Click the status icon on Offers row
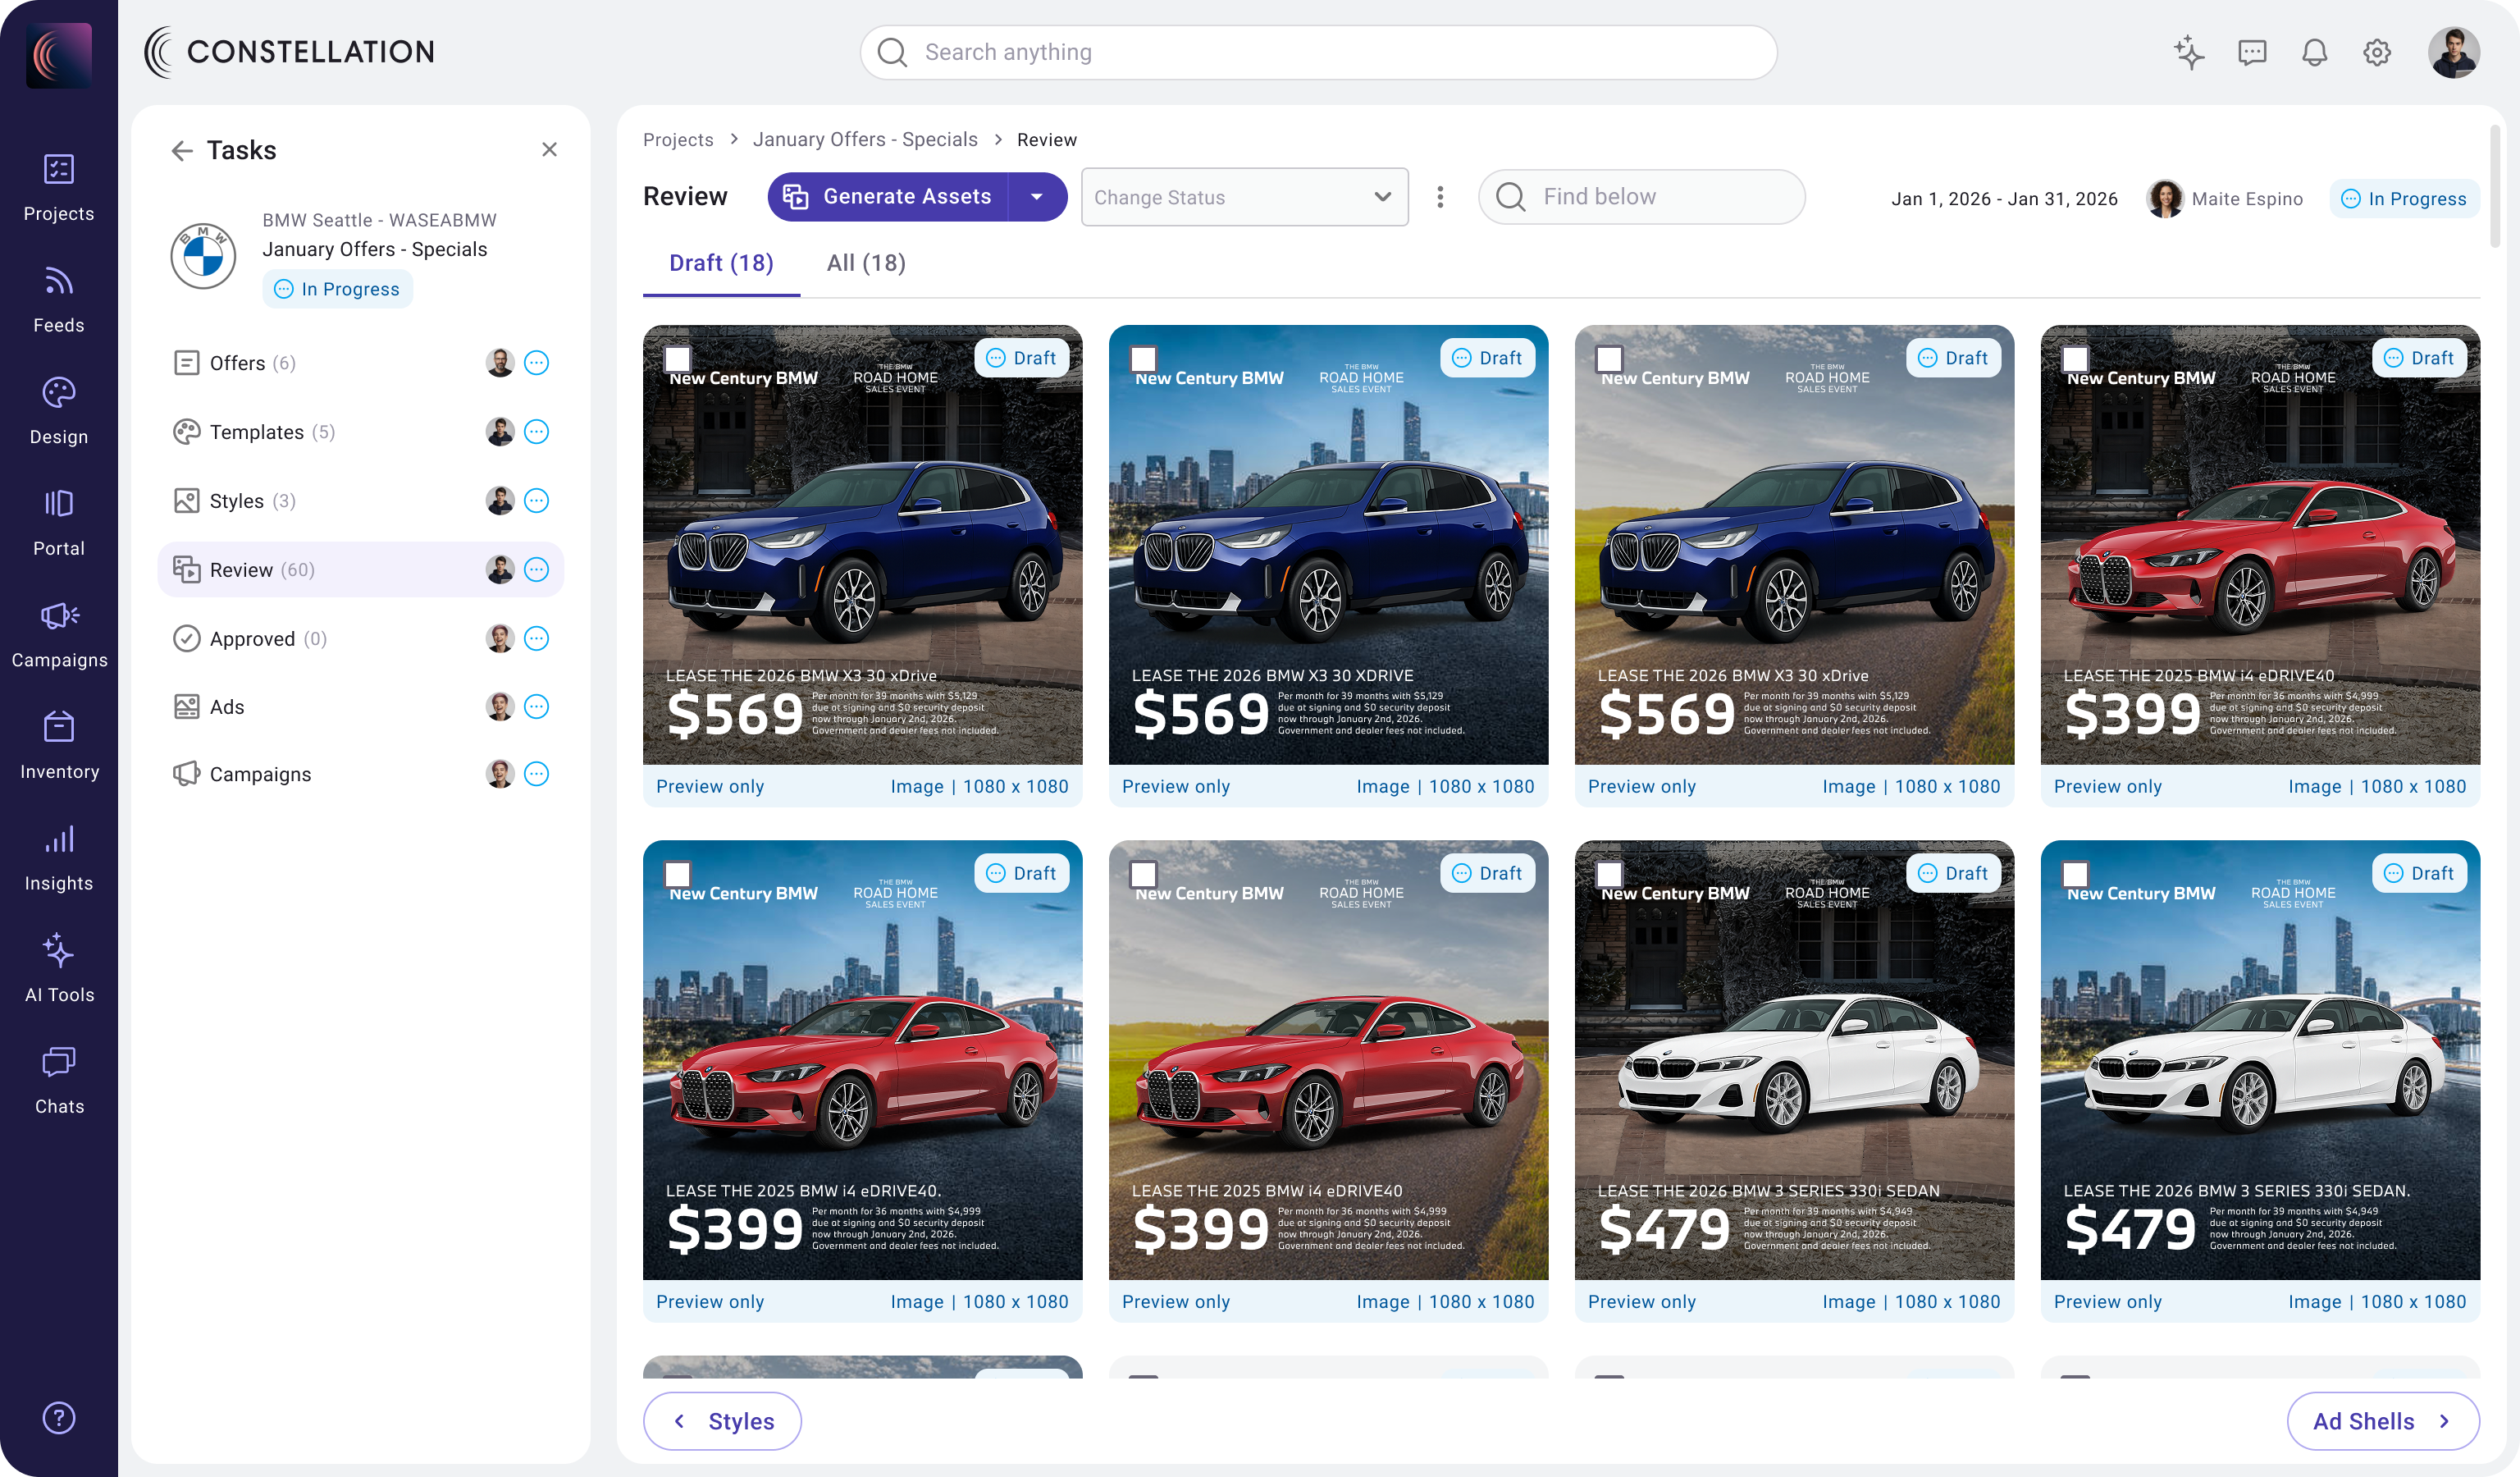Viewport: 2520px width, 1477px height. 537,363
